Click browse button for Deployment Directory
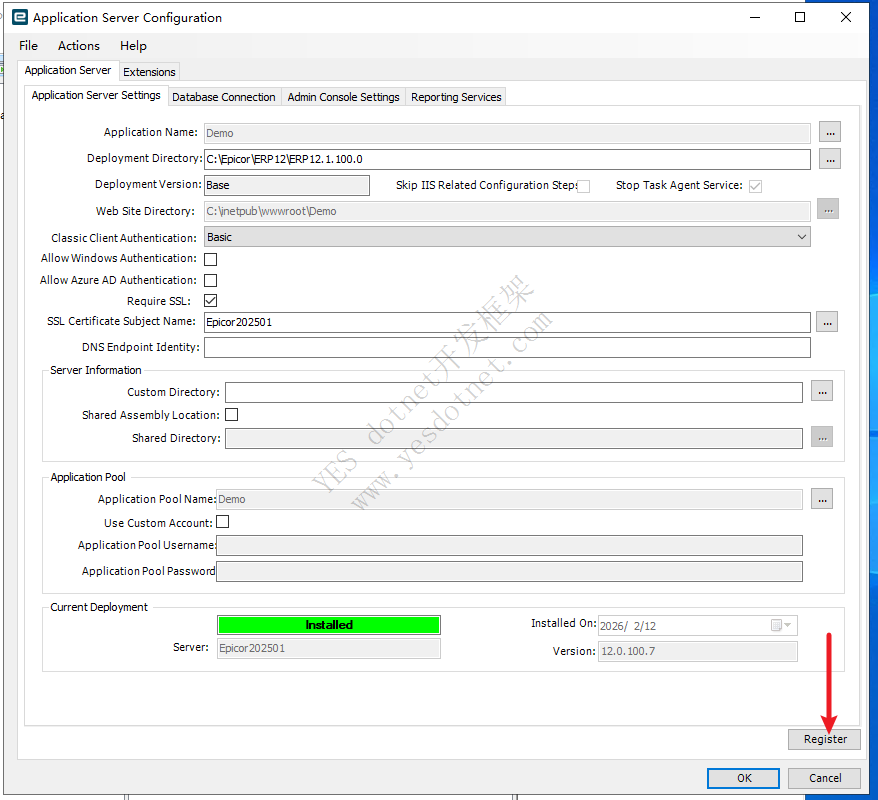 point(830,159)
